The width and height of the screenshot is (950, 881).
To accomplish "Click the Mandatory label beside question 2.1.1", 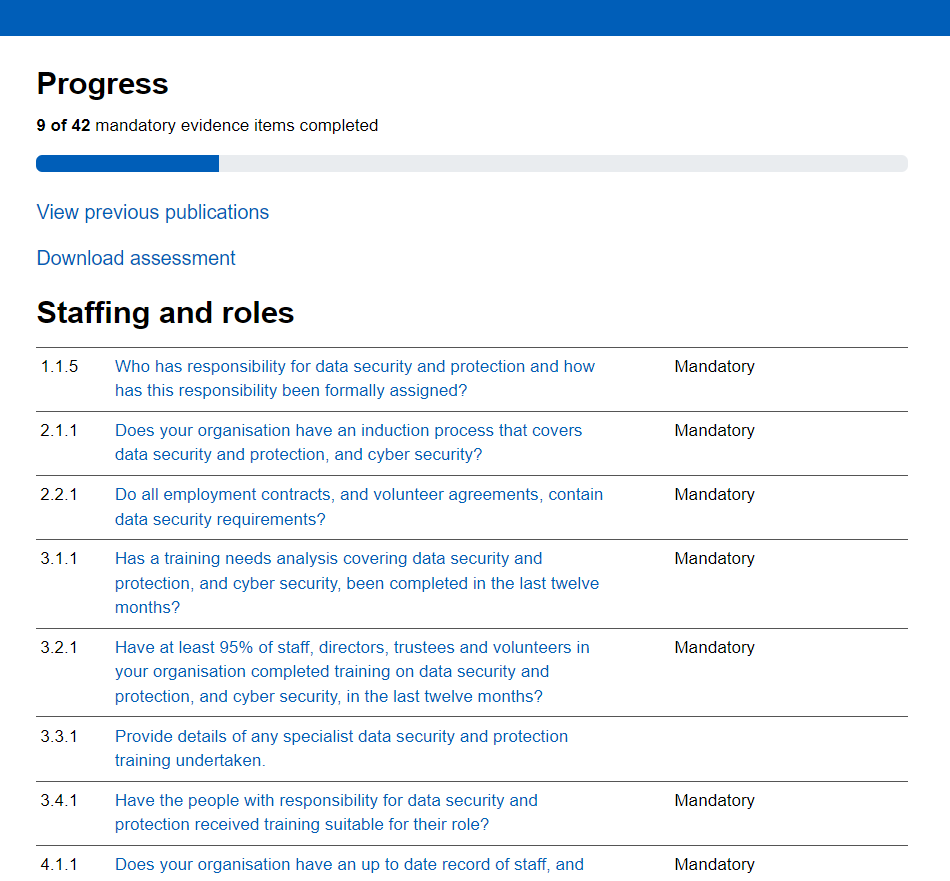I will 714,430.
